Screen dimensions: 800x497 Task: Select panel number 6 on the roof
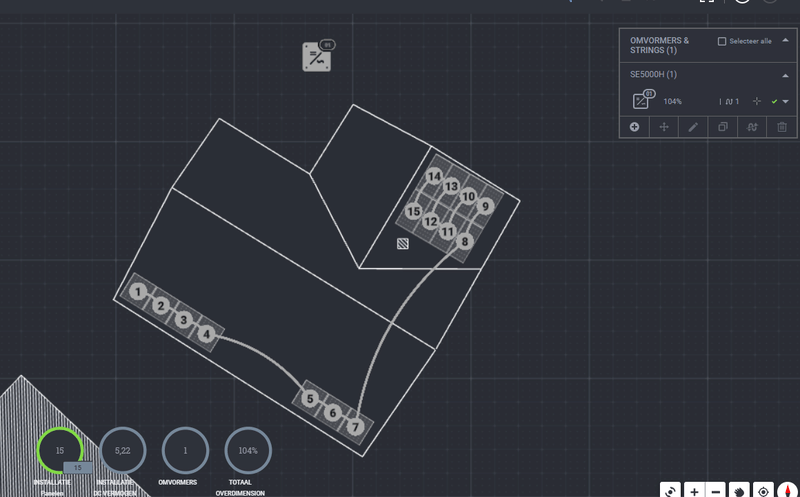pyautogui.click(x=333, y=413)
